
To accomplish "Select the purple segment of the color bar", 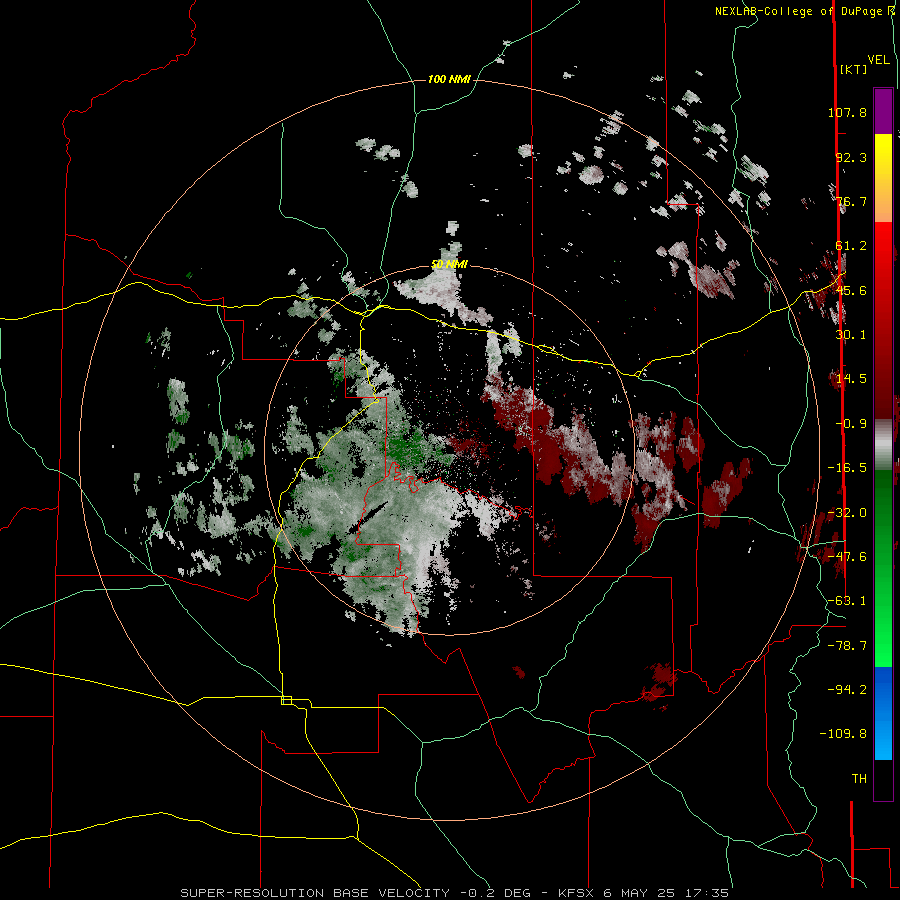I will tap(883, 111).
